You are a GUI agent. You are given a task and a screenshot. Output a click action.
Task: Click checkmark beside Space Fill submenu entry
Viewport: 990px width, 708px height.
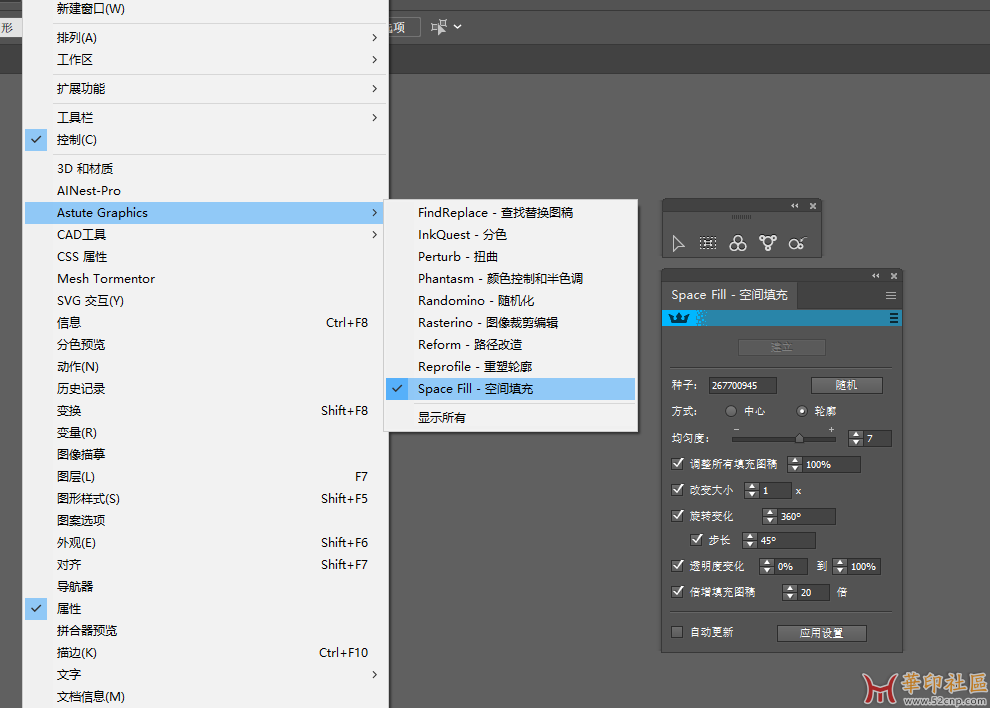[x=397, y=388]
